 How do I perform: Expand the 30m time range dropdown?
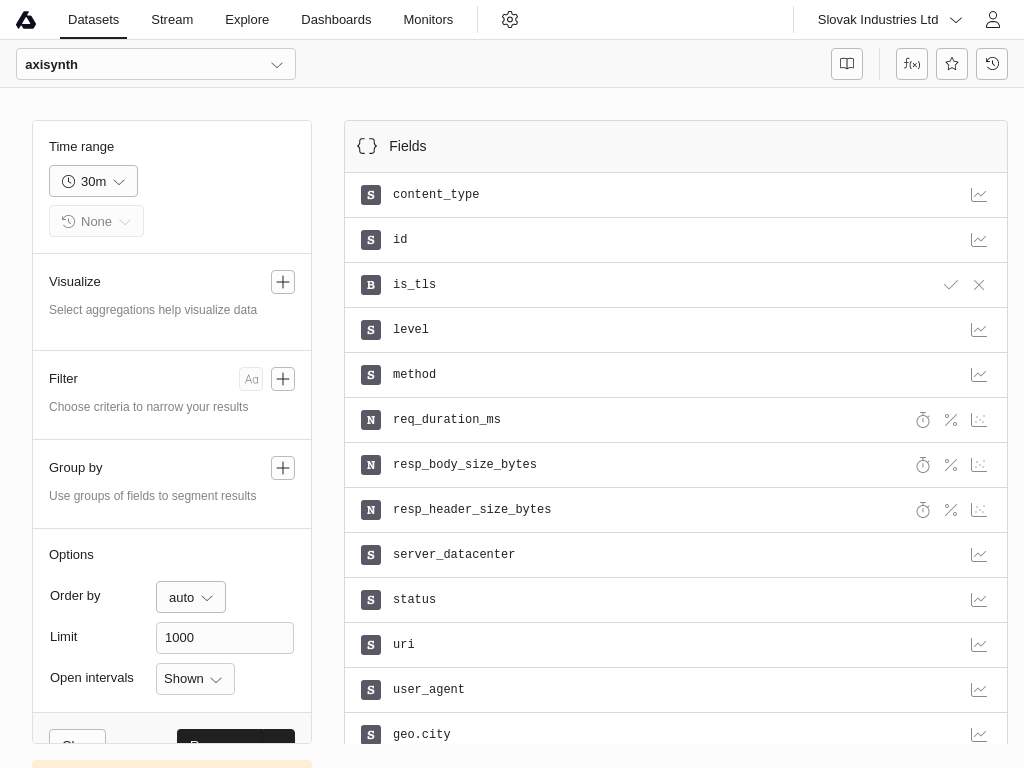[x=93, y=181]
